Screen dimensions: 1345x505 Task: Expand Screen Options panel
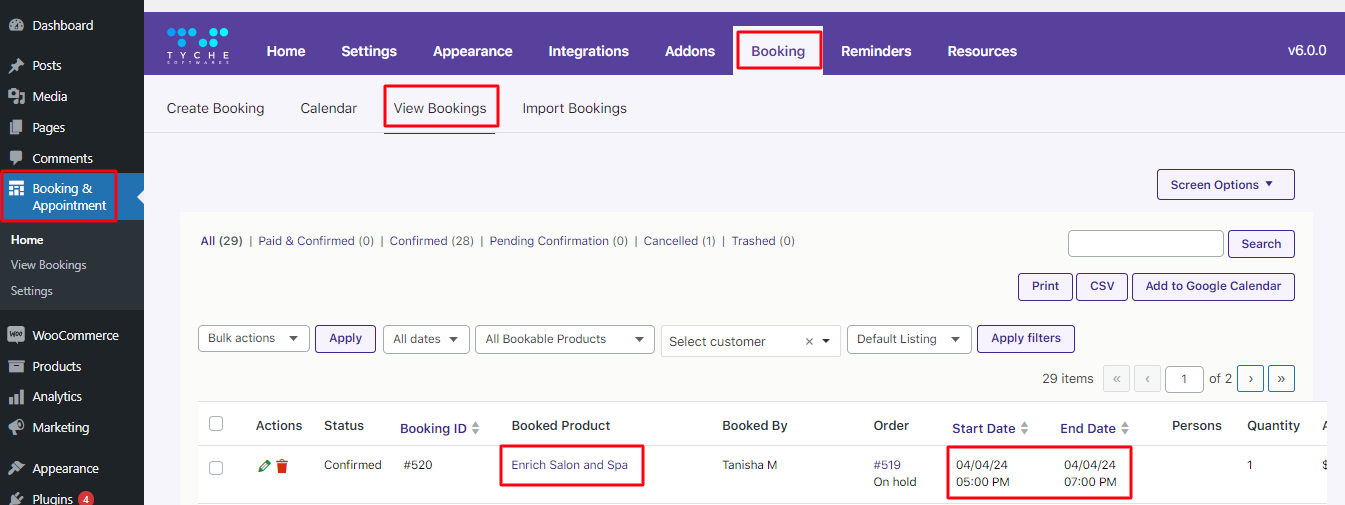1226,185
